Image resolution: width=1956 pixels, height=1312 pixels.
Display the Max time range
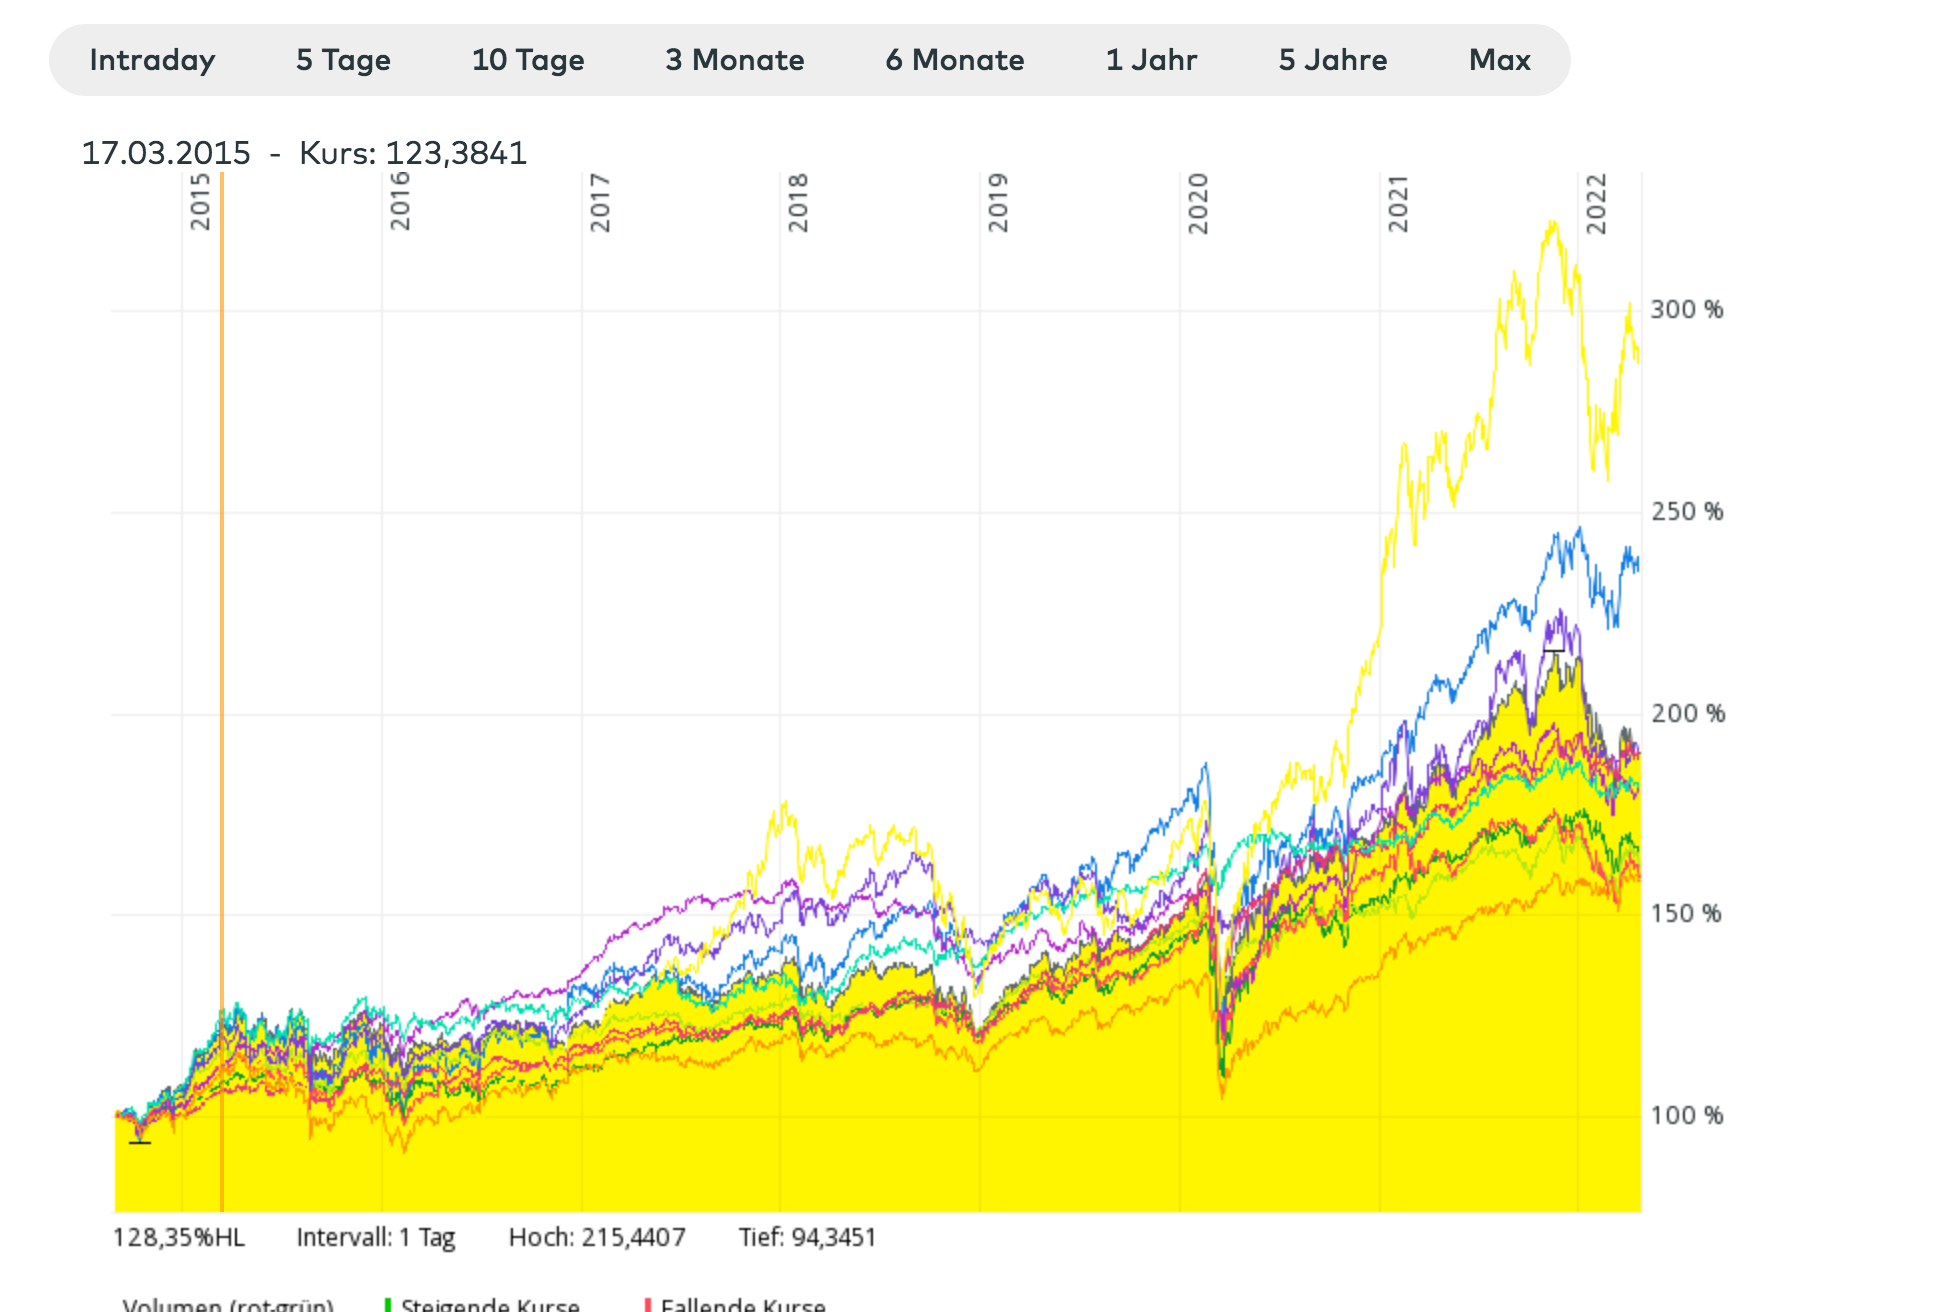(1500, 60)
